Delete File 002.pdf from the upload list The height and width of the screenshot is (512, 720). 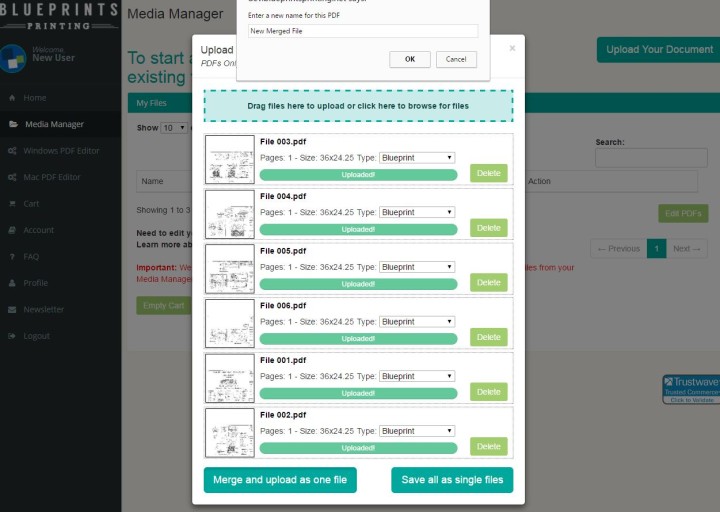[x=489, y=446]
